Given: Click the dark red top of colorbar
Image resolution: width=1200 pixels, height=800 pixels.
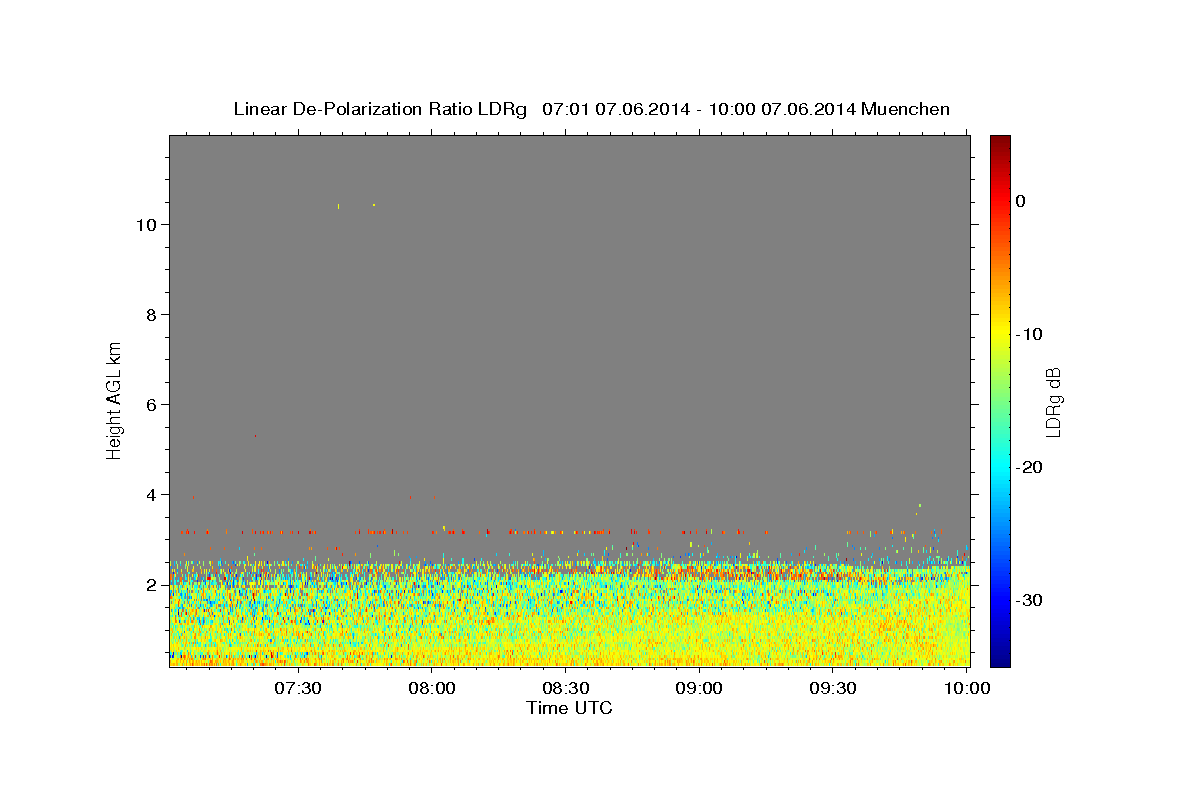Looking at the screenshot, I should pyautogui.click(x=1000, y=142).
